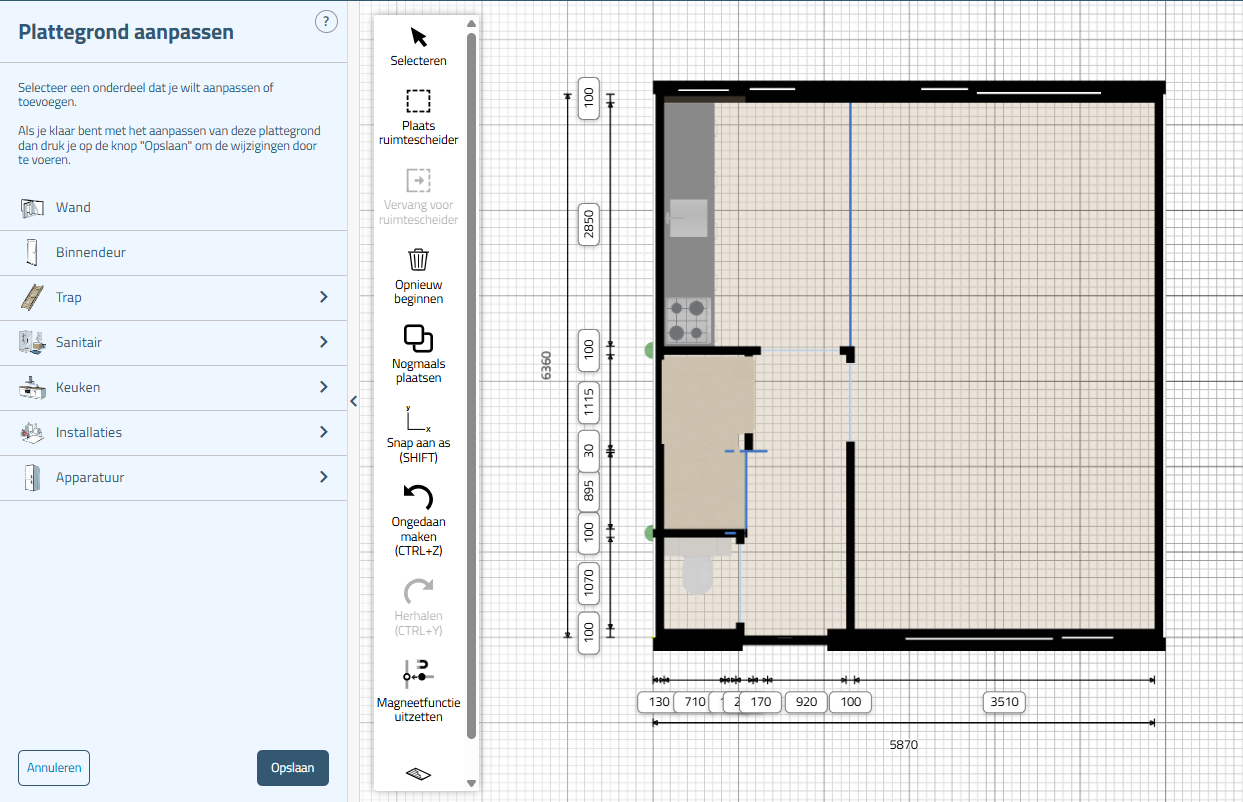The image size is (1243, 802).
Task: Save changes with the Opslaan button
Action: [293, 768]
